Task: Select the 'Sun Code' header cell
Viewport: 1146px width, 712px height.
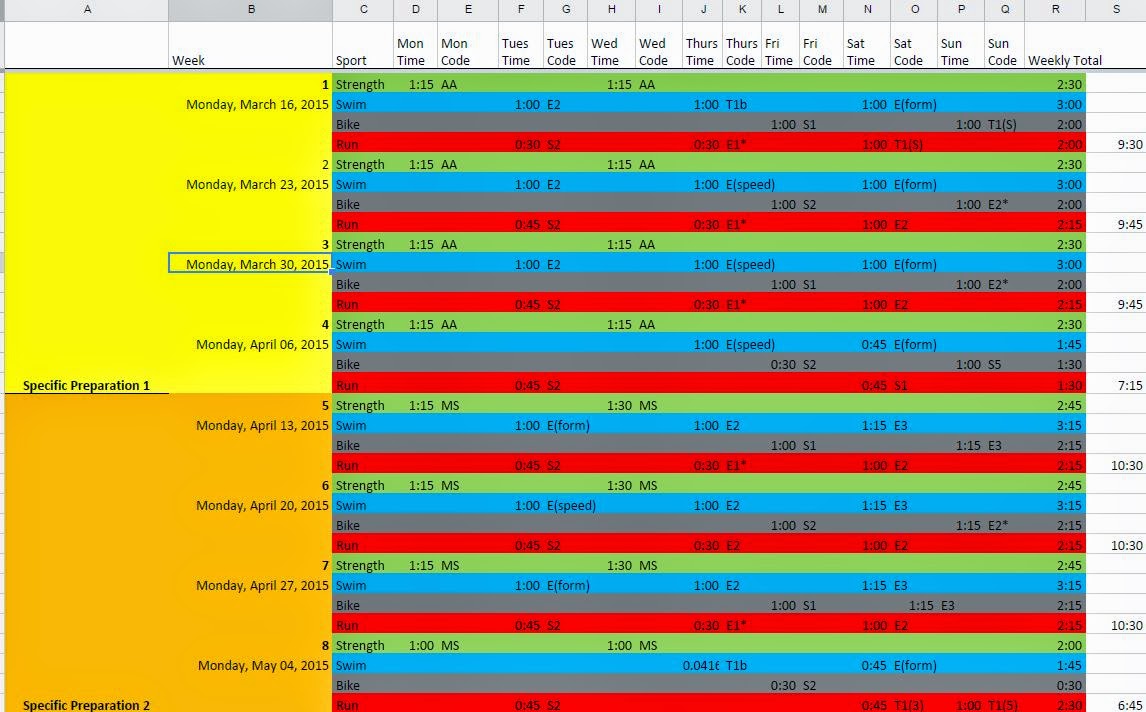Action: [x=1005, y=45]
